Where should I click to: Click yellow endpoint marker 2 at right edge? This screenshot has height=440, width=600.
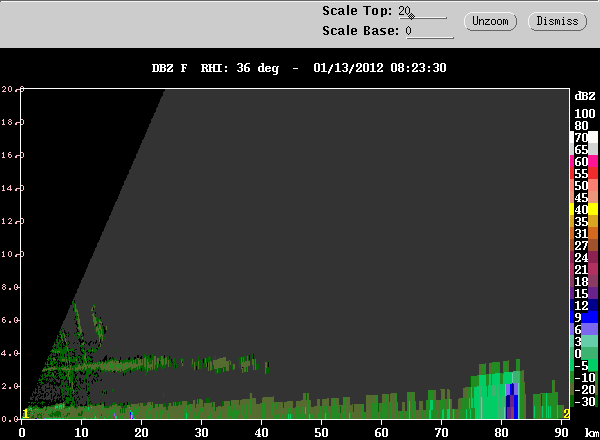coord(566,413)
